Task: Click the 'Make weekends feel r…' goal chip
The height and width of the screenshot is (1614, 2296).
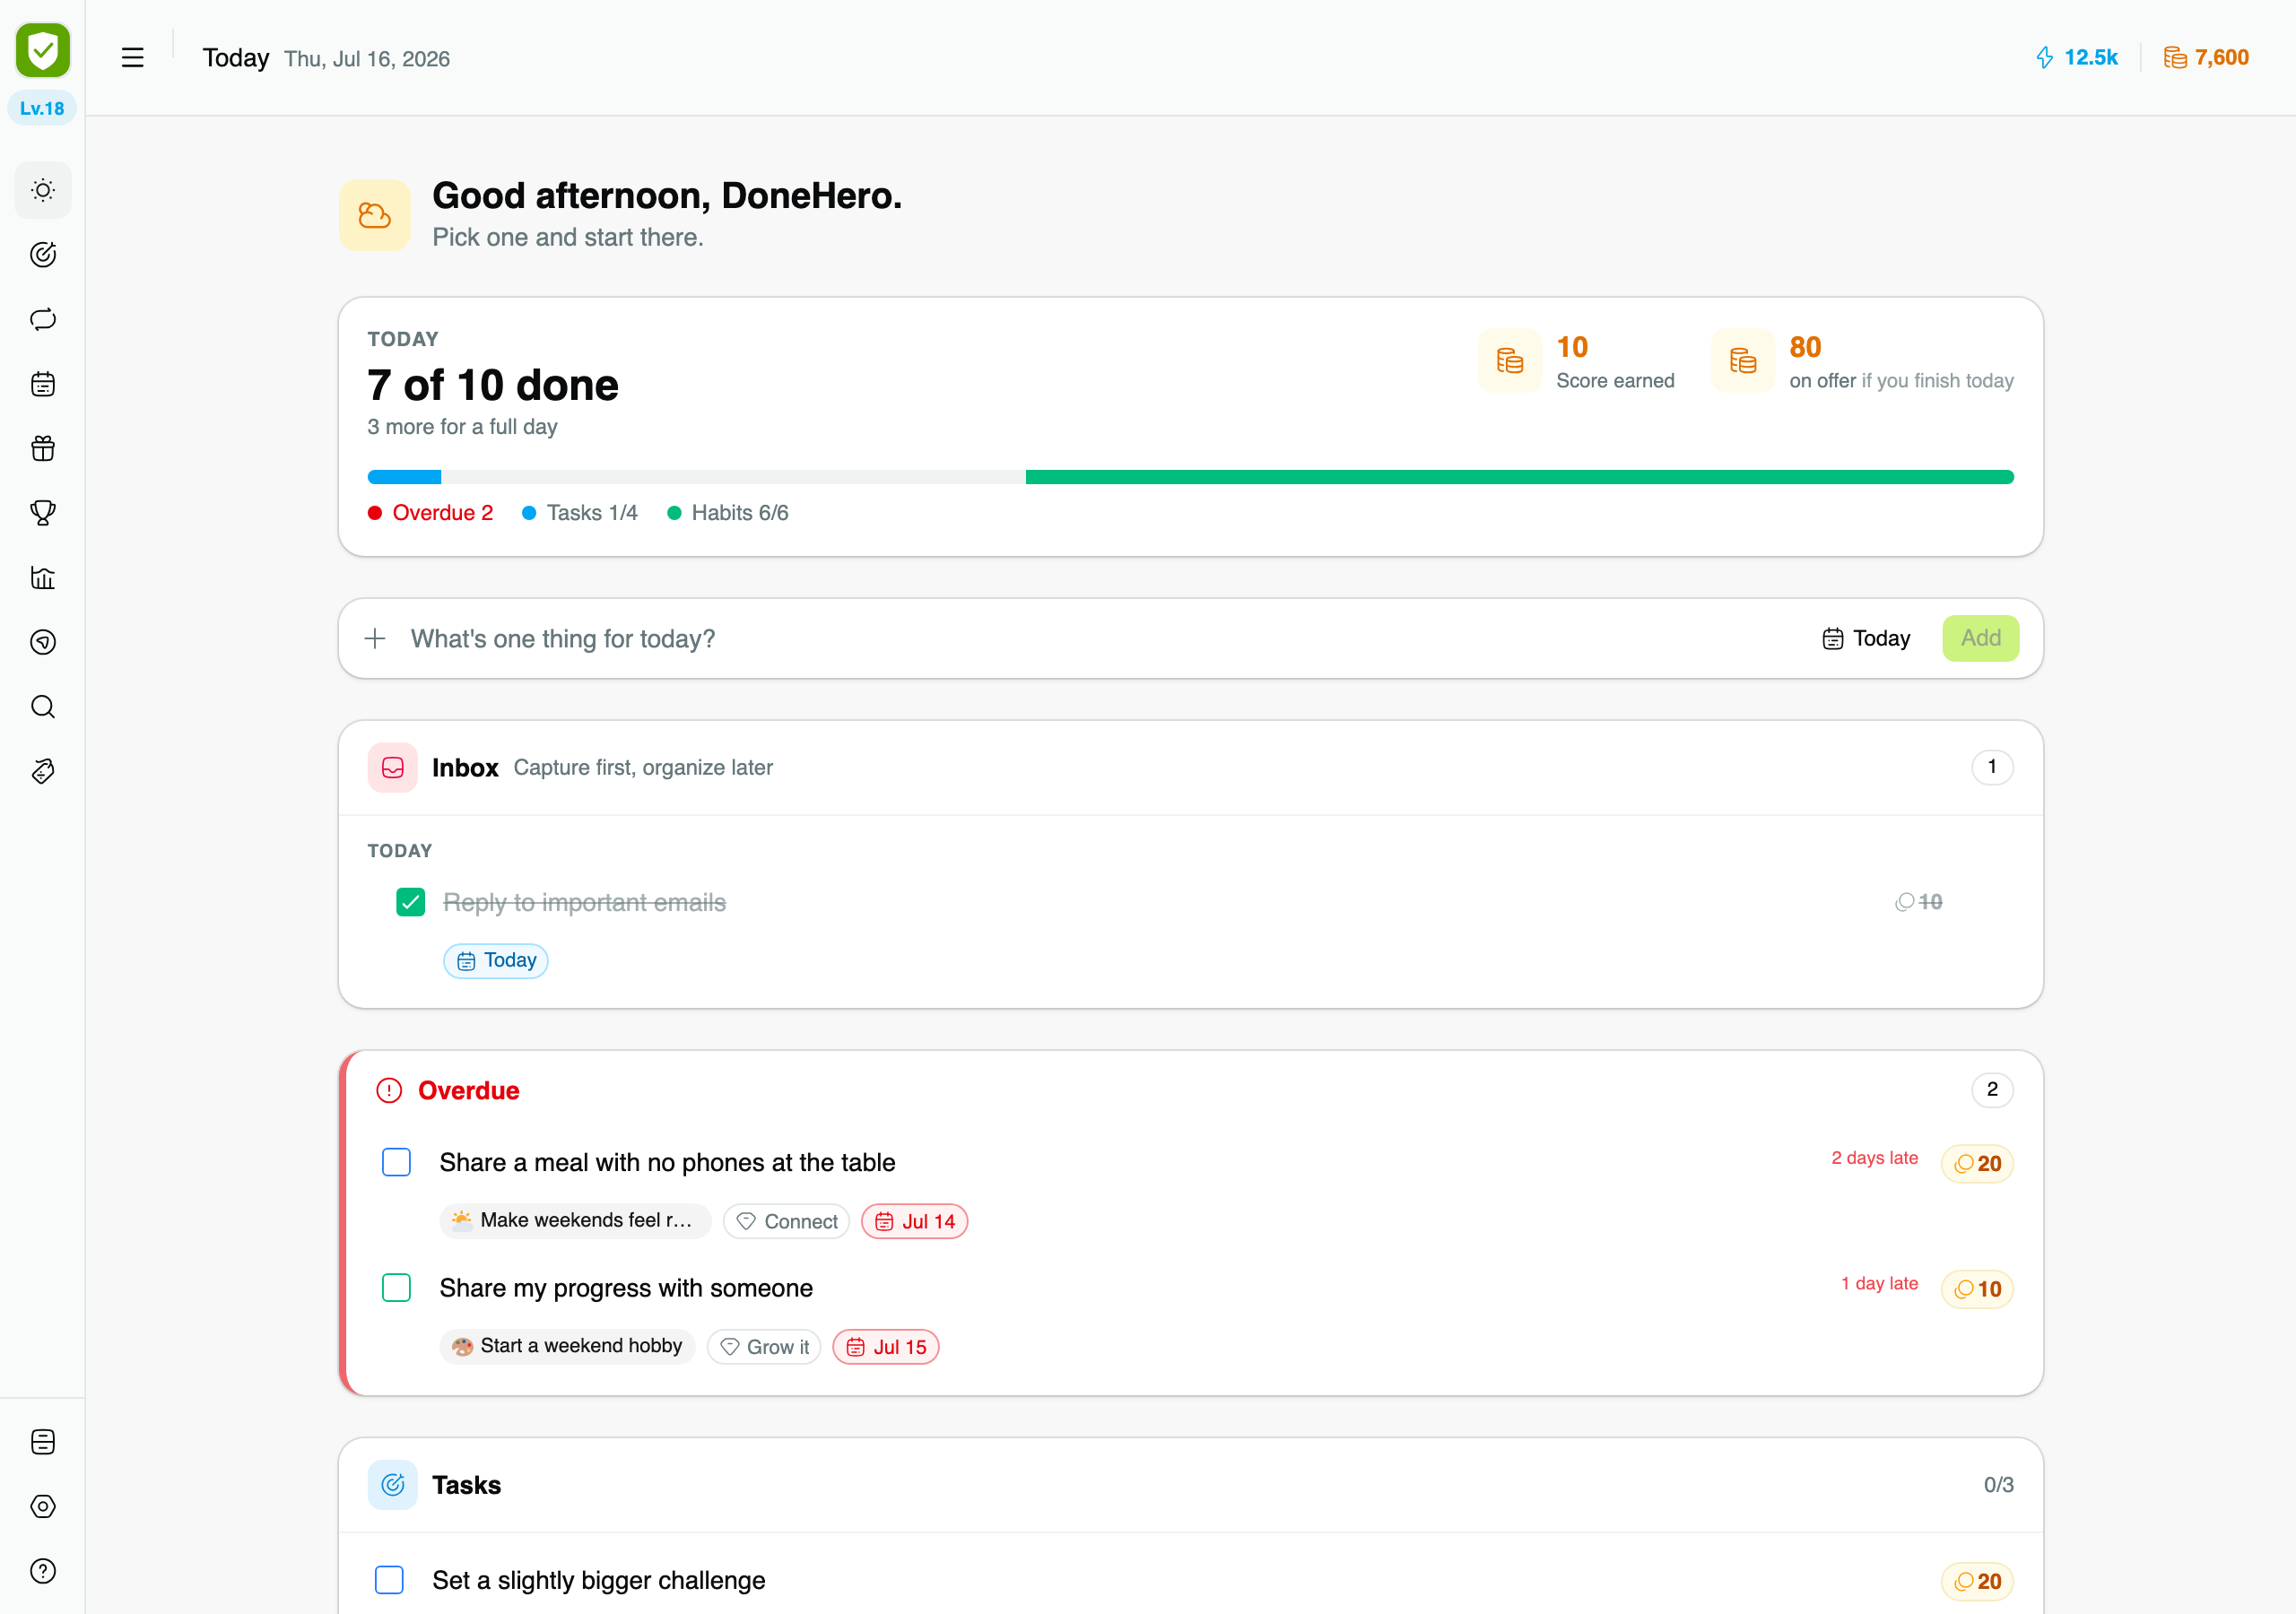Action: point(575,1221)
